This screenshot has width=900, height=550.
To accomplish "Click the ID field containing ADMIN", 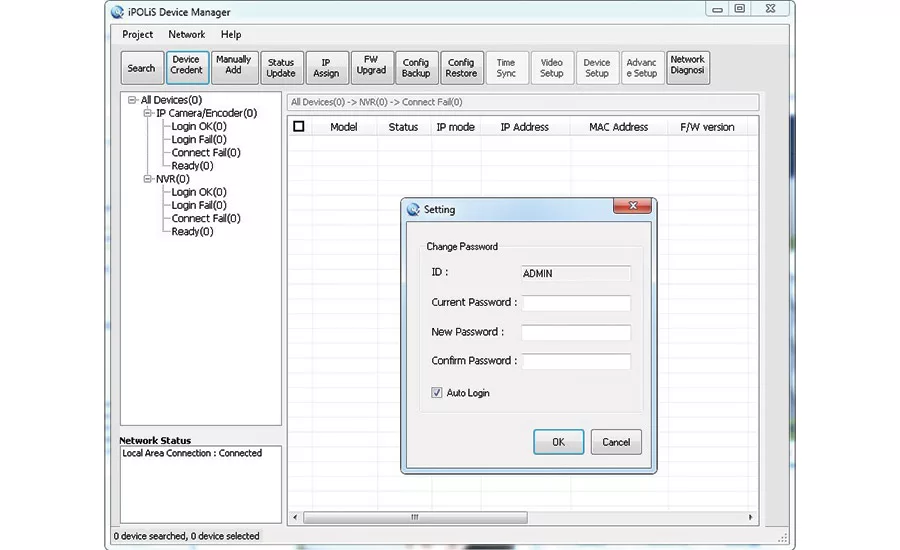I will pos(576,274).
